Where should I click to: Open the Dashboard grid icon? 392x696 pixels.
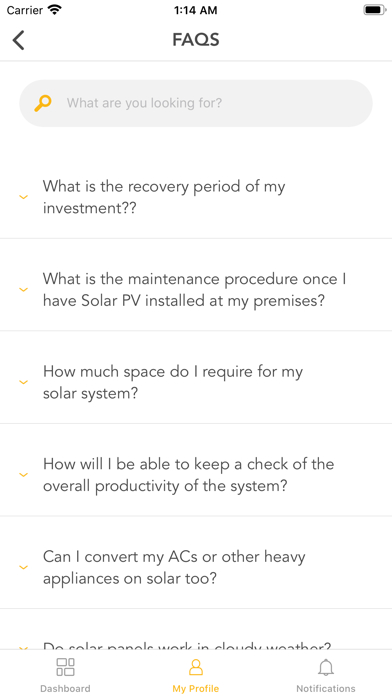point(65,667)
